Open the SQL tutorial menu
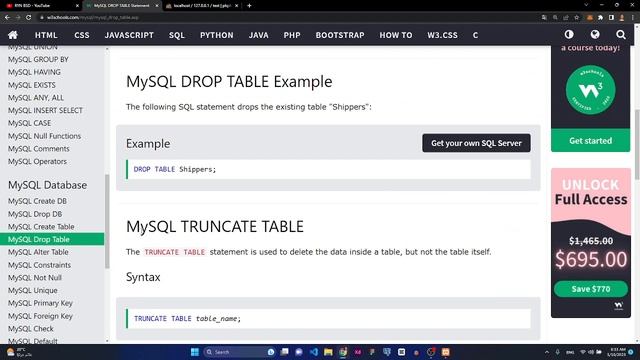Image resolution: width=640 pixels, height=360 pixels. coord(177,35)
